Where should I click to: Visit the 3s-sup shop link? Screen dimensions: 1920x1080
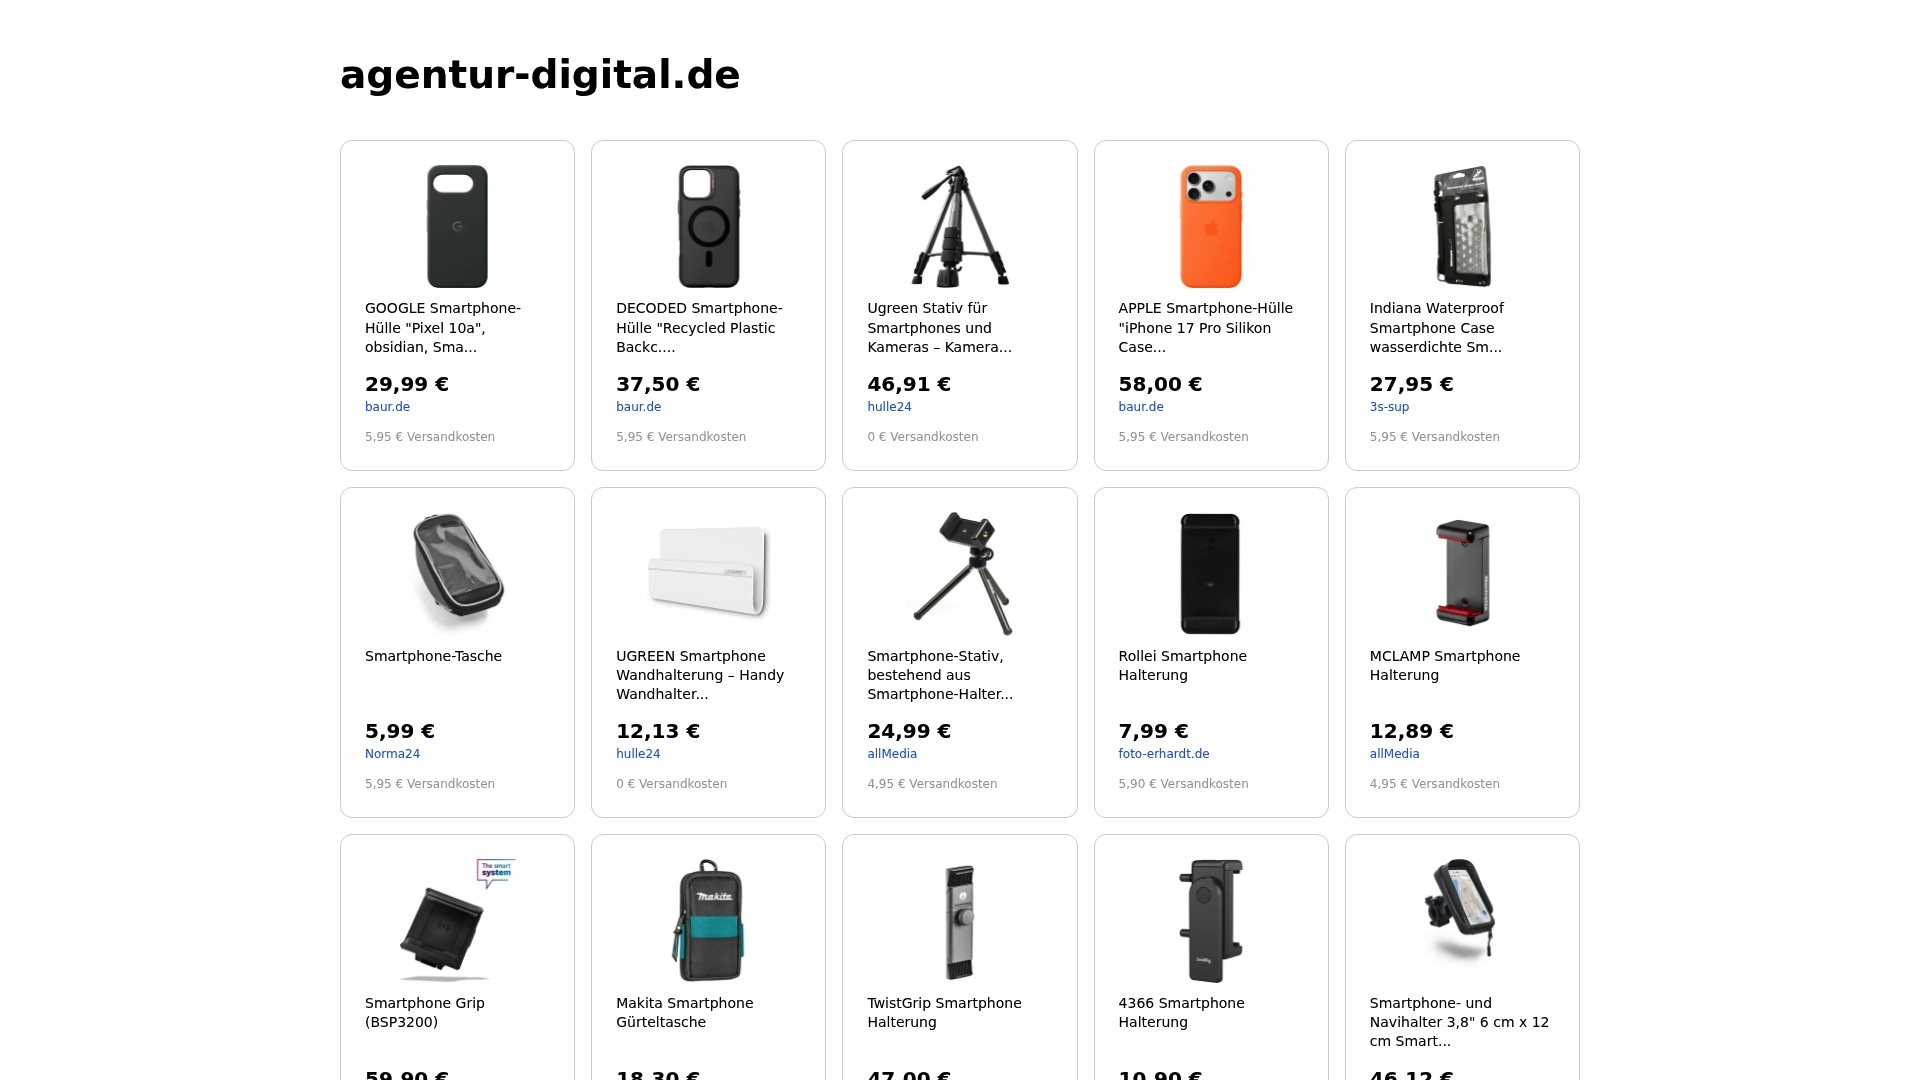coord(1389,407)
